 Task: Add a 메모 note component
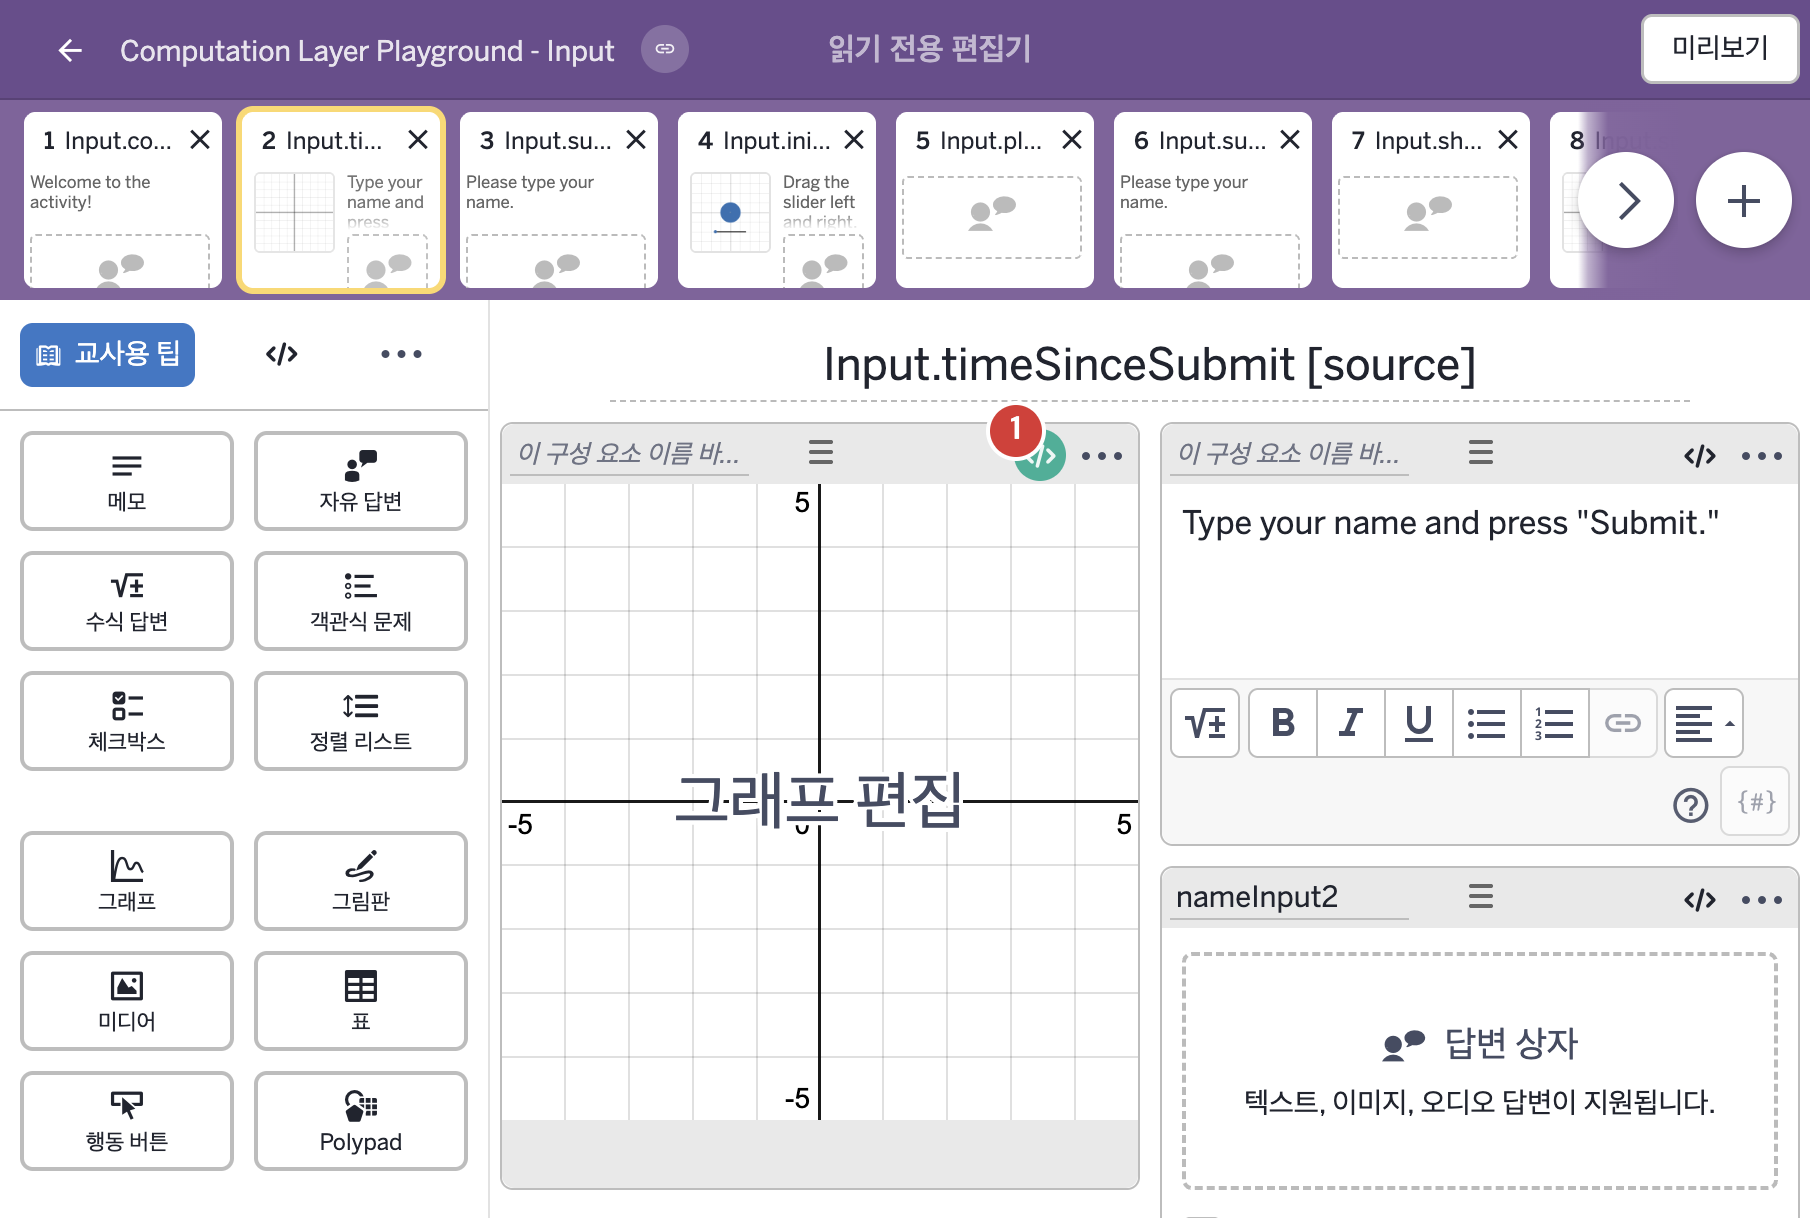127,481
